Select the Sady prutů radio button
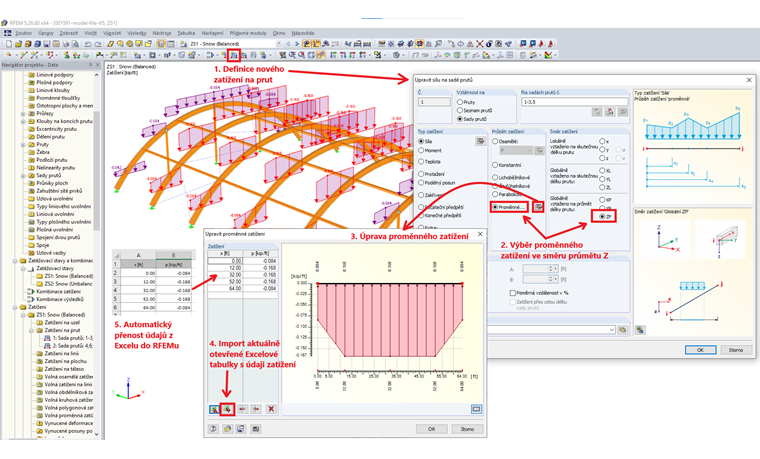 (x=460, y=119)
